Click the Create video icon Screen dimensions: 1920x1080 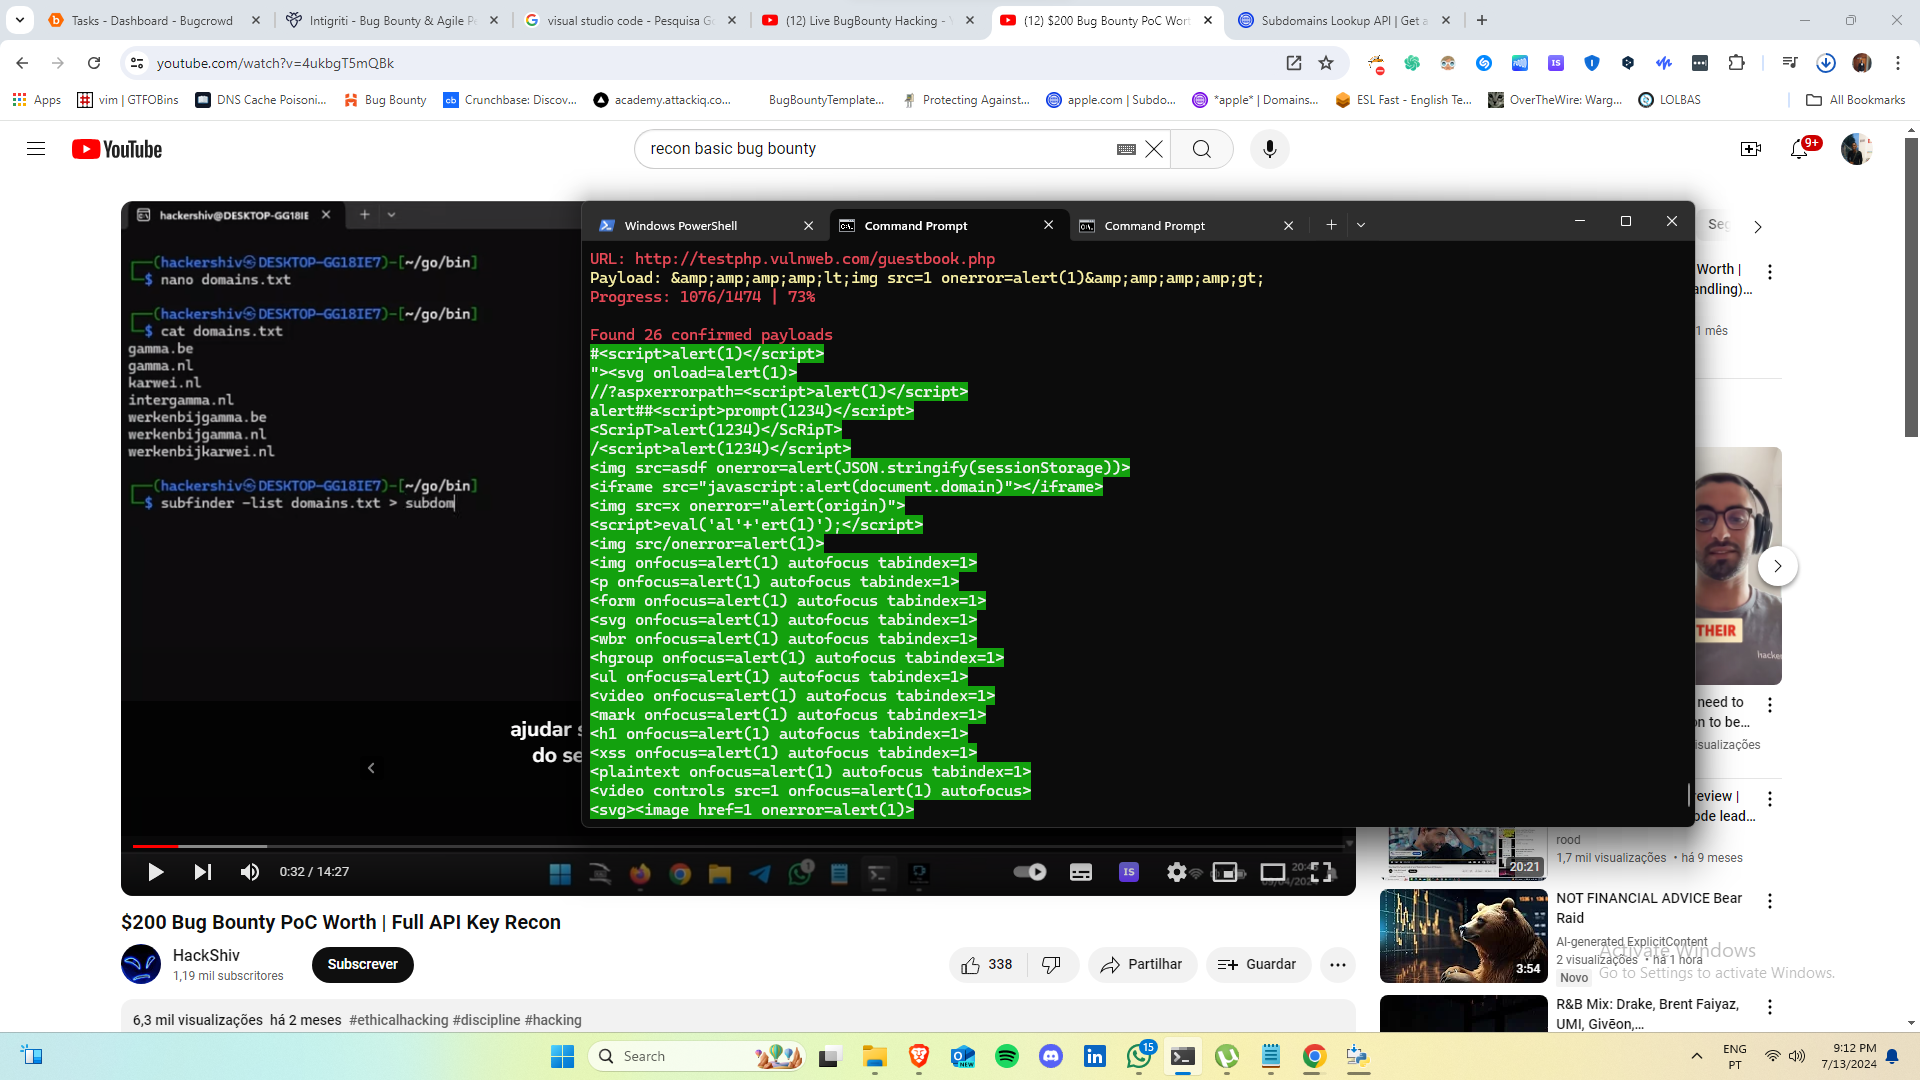coord(1750,149)
